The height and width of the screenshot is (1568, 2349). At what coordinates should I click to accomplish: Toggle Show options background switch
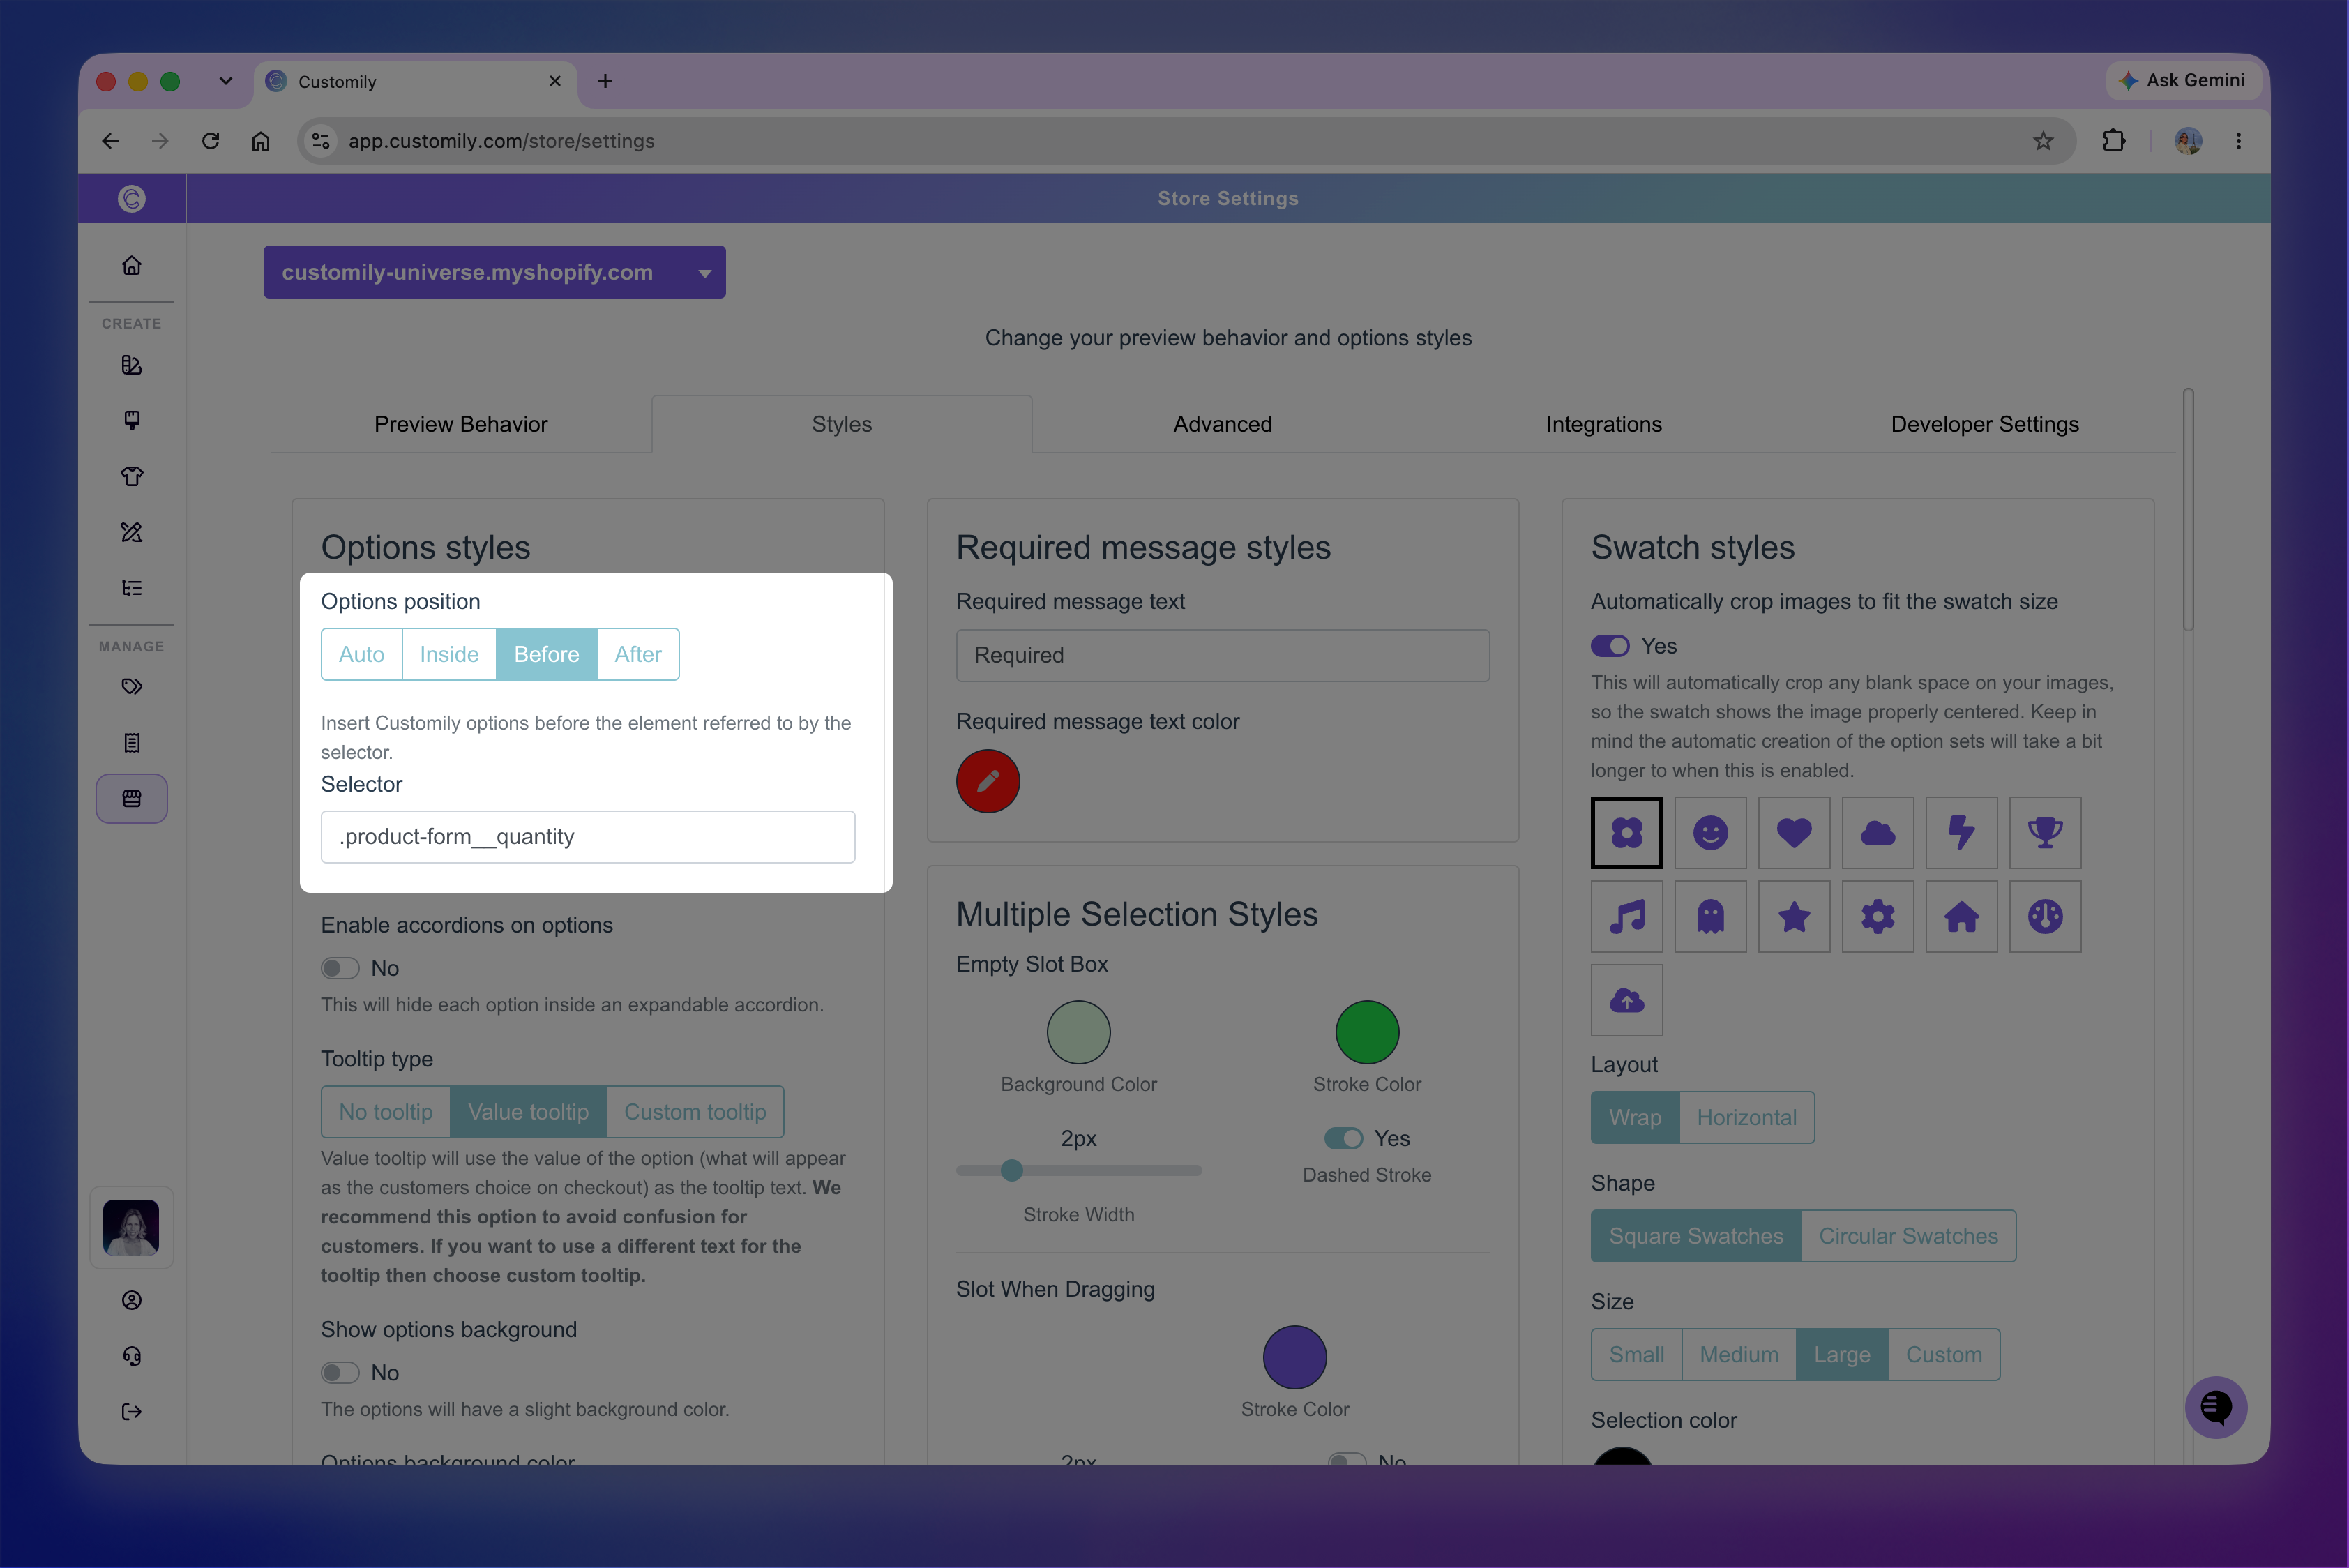340,1373
